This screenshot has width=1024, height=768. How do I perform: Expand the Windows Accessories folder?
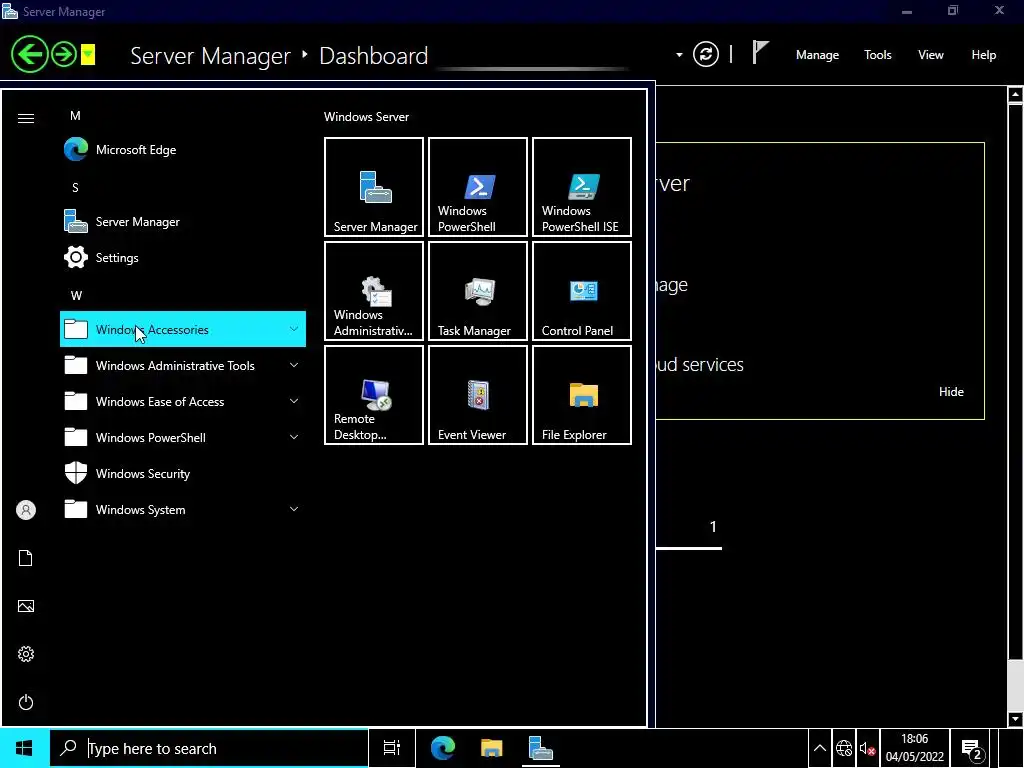click(x=183, y=329)
